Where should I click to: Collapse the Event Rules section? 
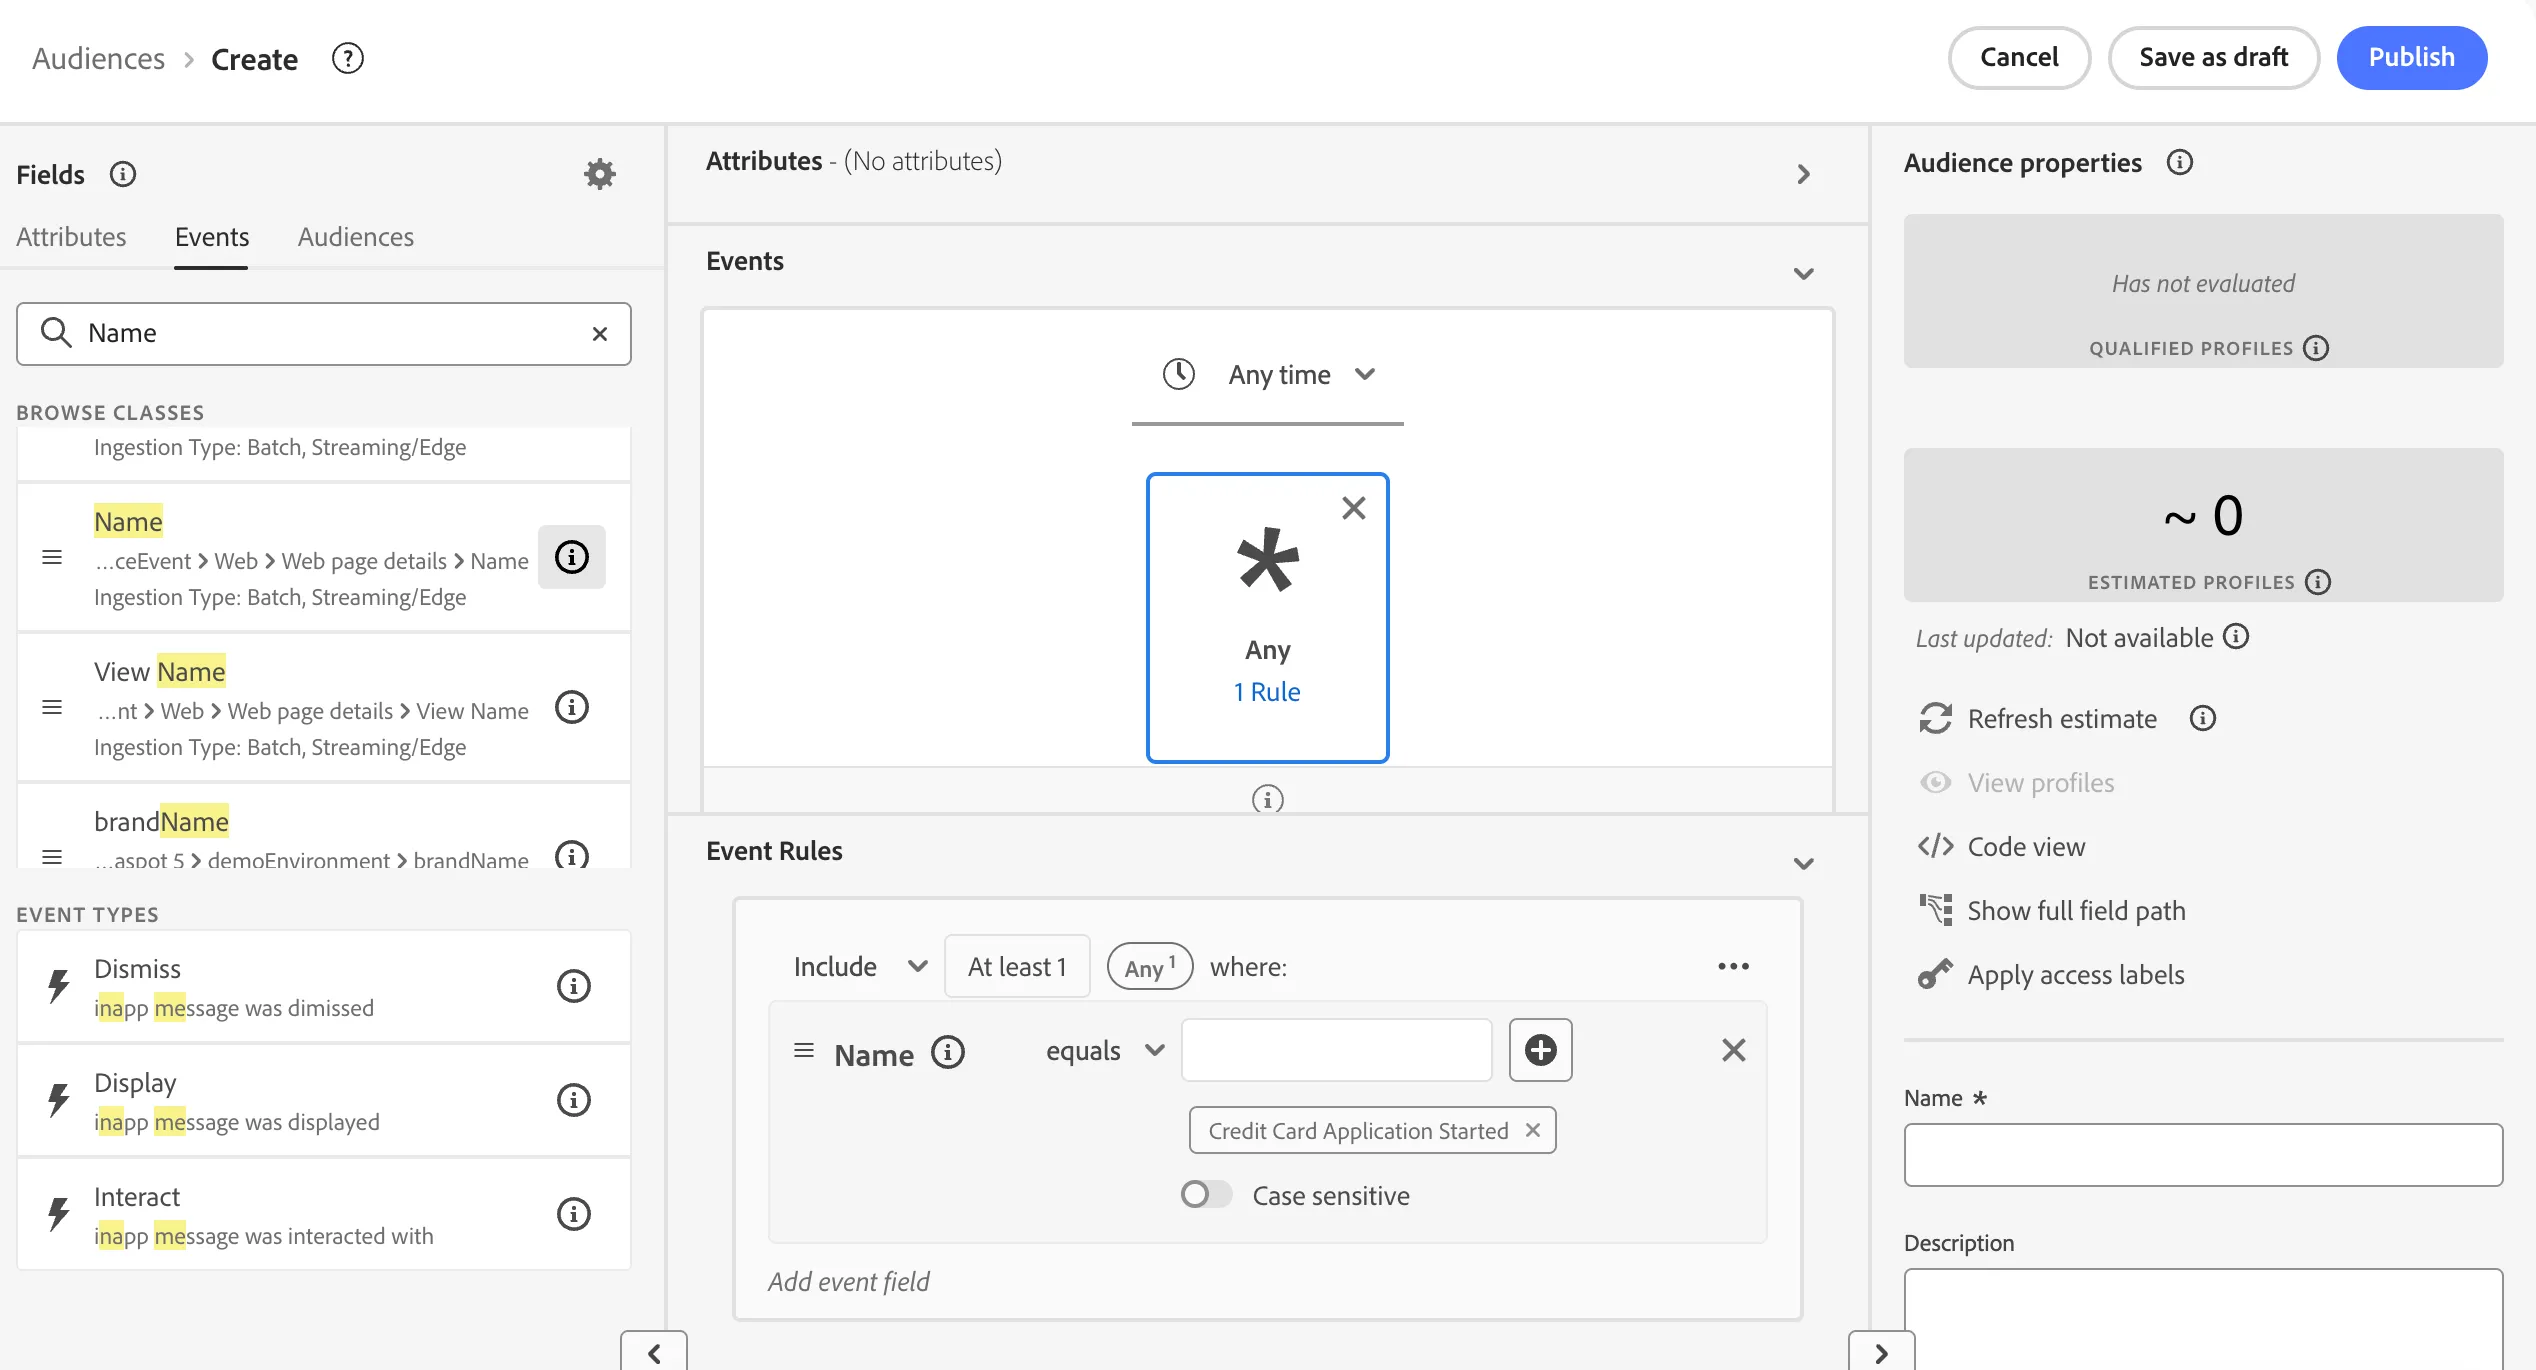[1803, 863]
